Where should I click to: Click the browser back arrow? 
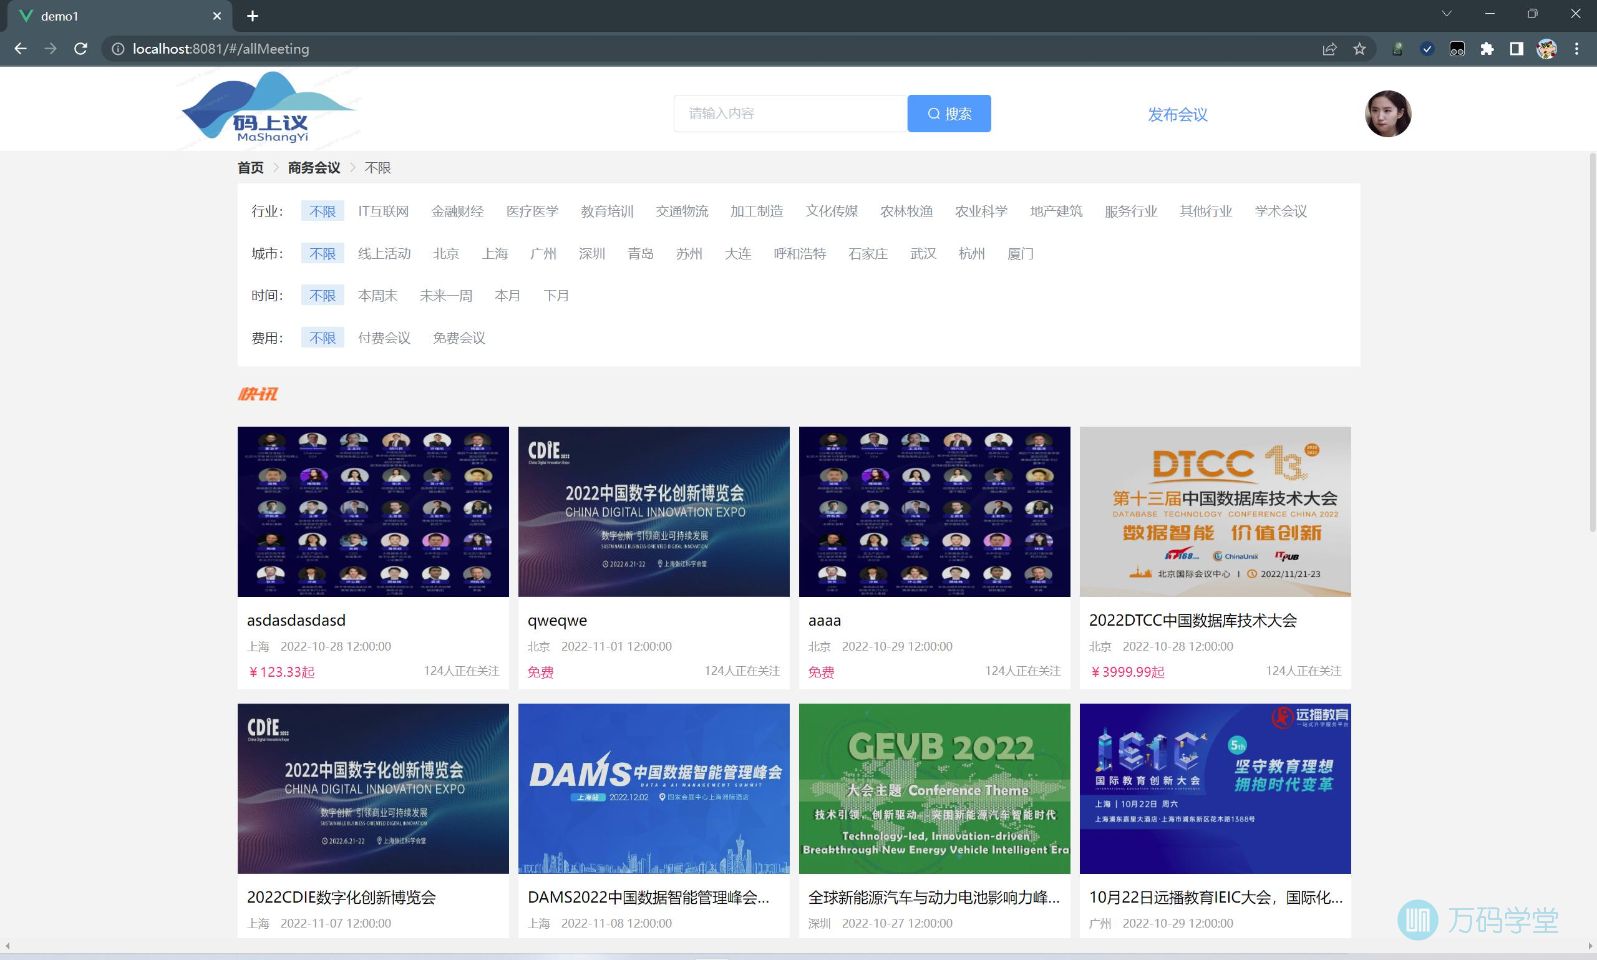(20, 48)
